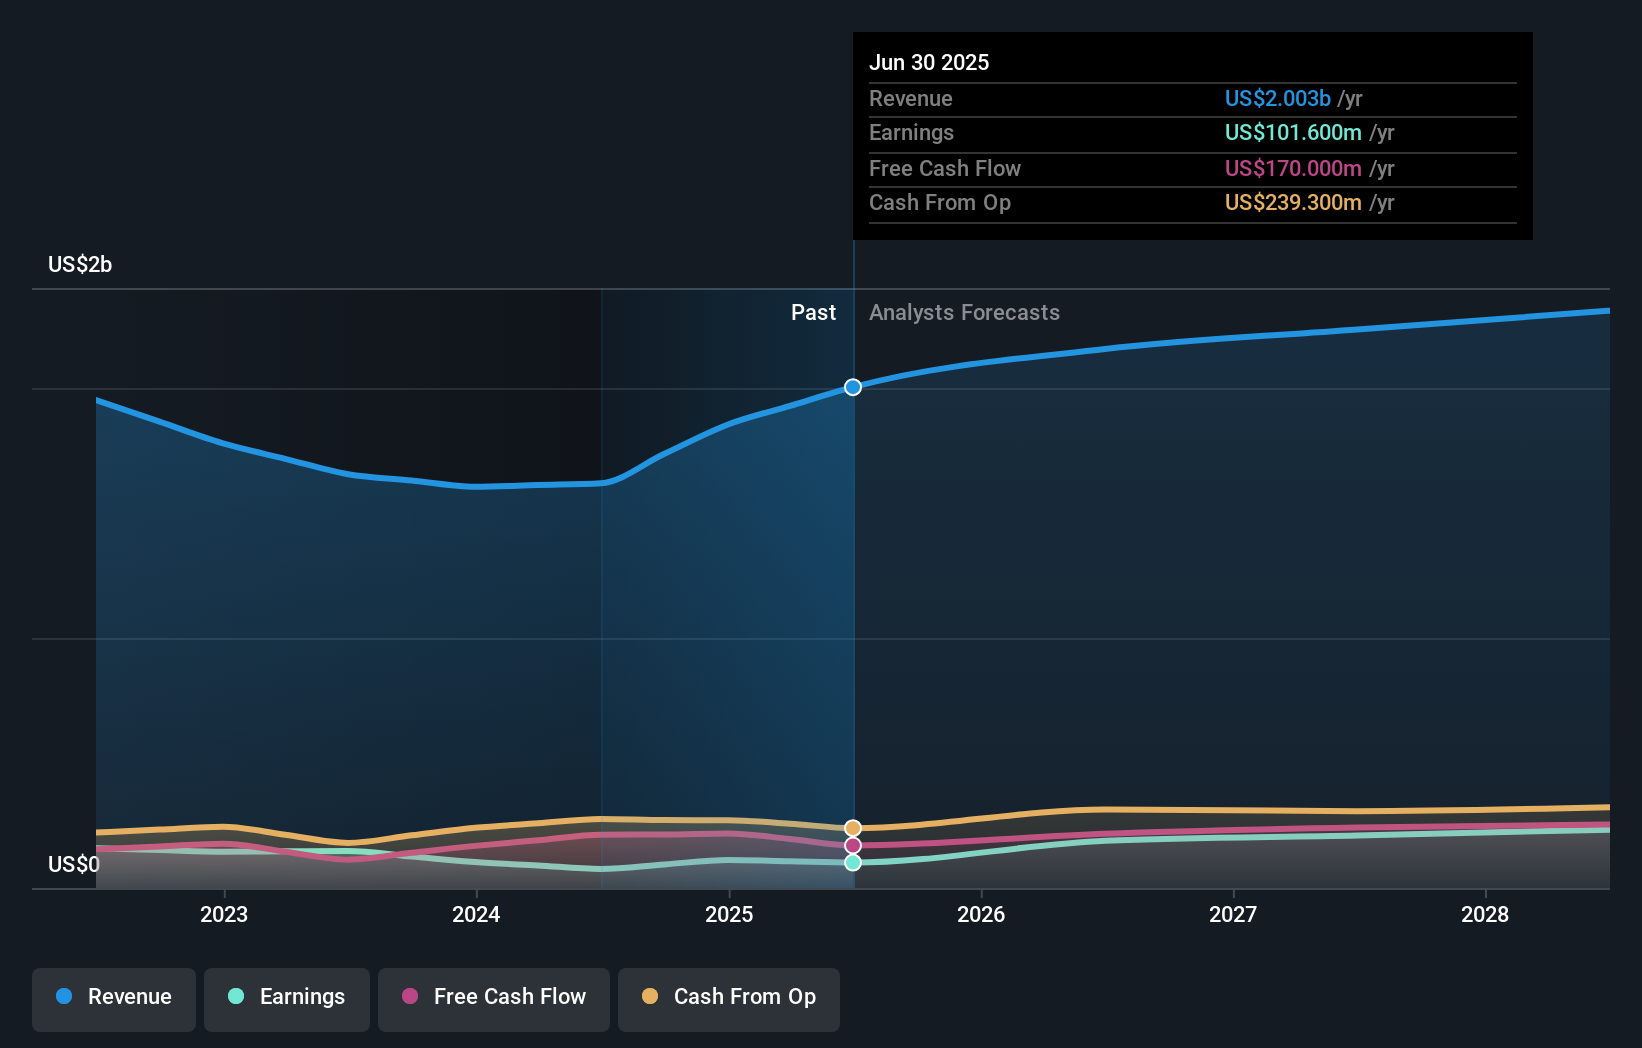Switch to the Past section of the chart
The height and width of the screenshot is (1048, 1642).
[813, 312]
